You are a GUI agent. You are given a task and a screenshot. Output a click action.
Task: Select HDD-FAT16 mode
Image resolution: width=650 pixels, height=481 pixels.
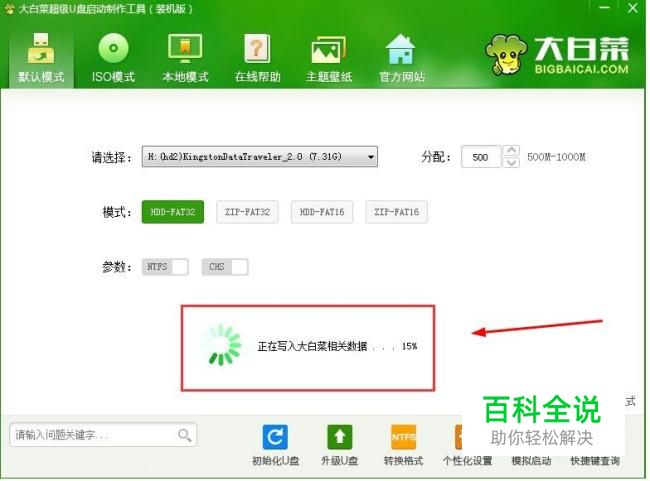[322, 212]
